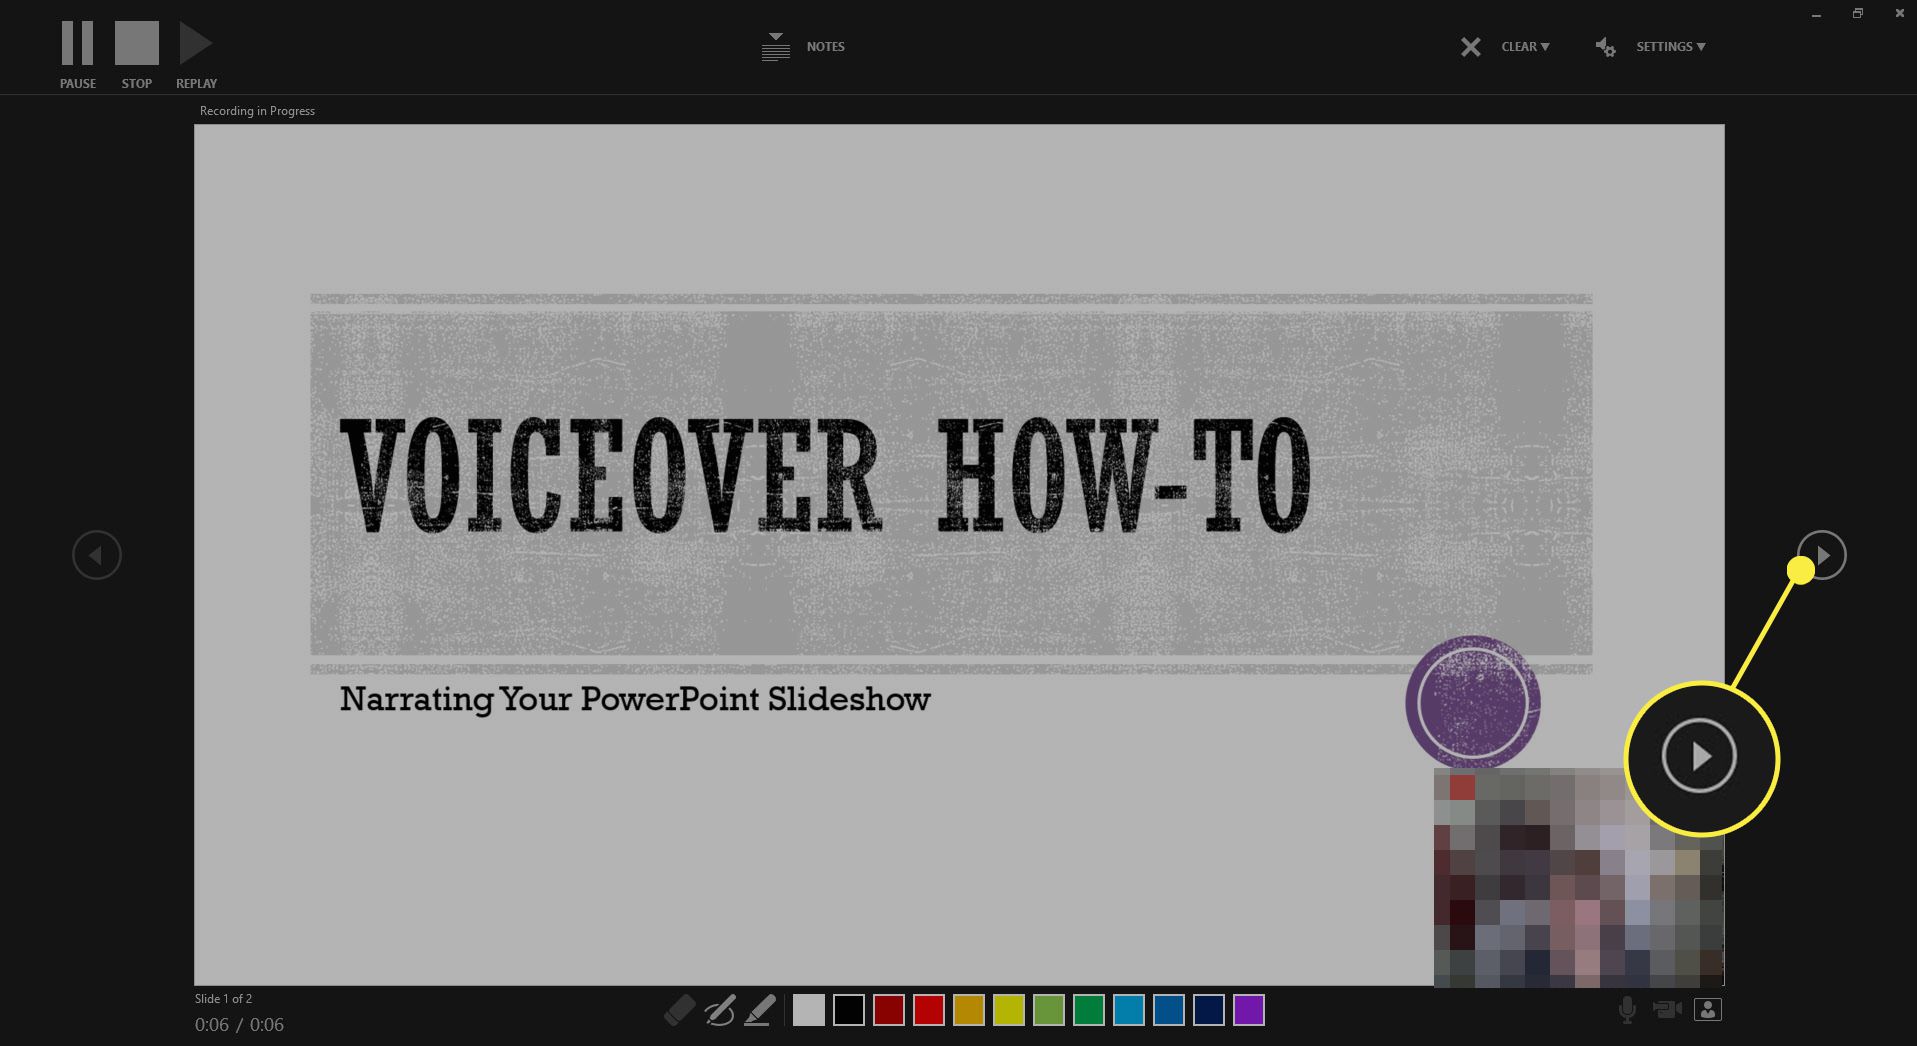Pick the white ink color
Viewport: 1917px width, 1046px height.
pyautogui.click(x=809, y=1010)
